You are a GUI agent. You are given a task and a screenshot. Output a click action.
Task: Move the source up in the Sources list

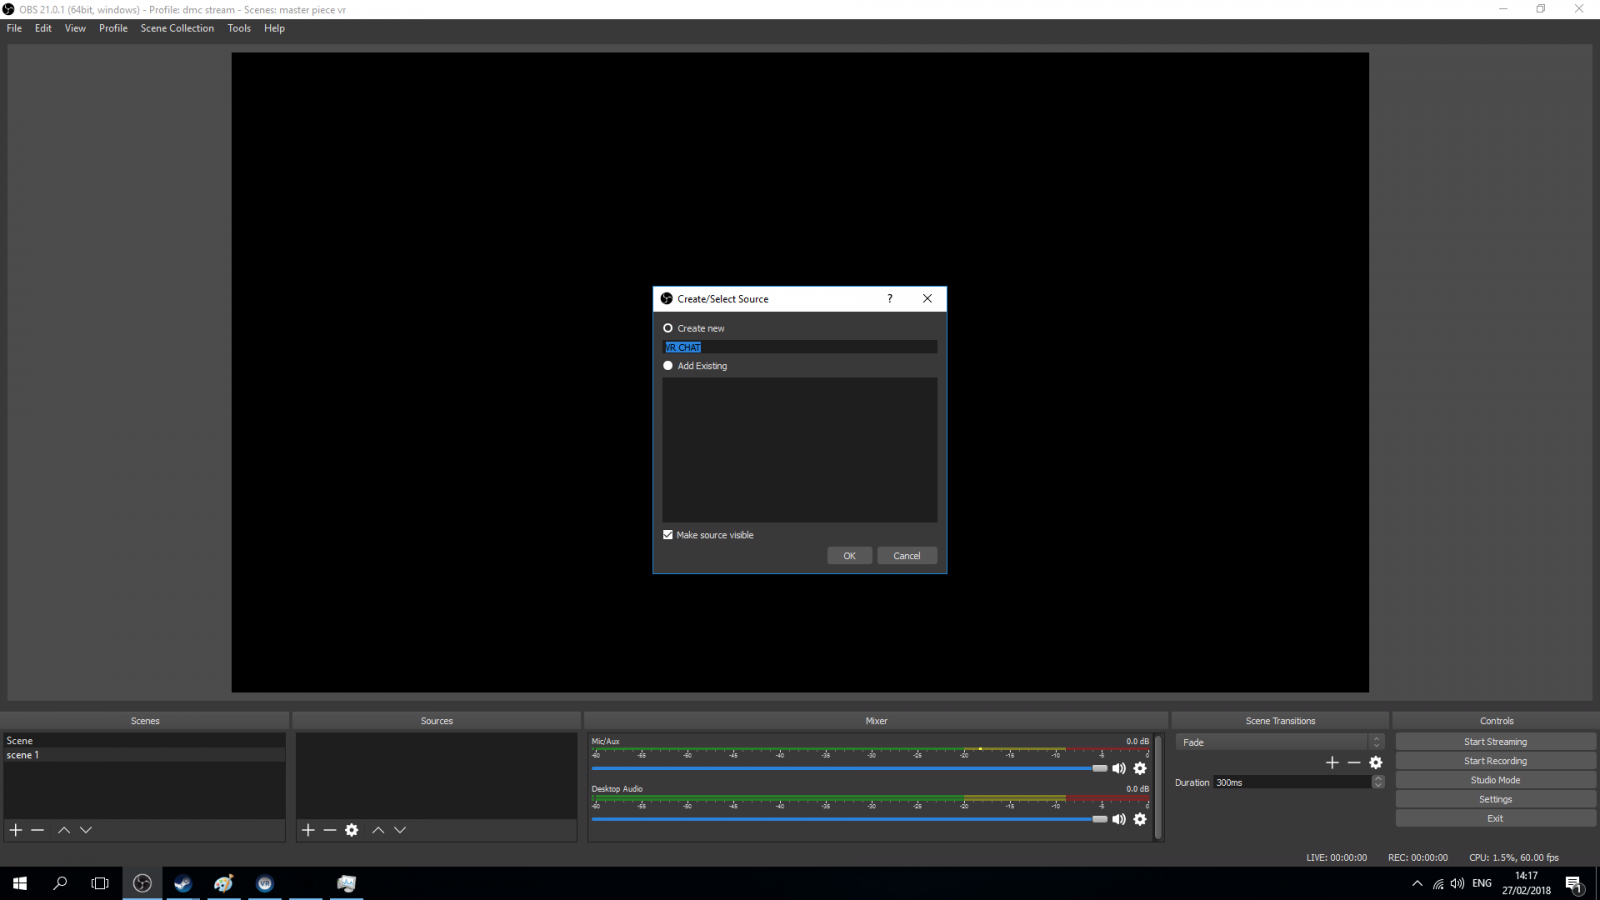coord(378,830)
